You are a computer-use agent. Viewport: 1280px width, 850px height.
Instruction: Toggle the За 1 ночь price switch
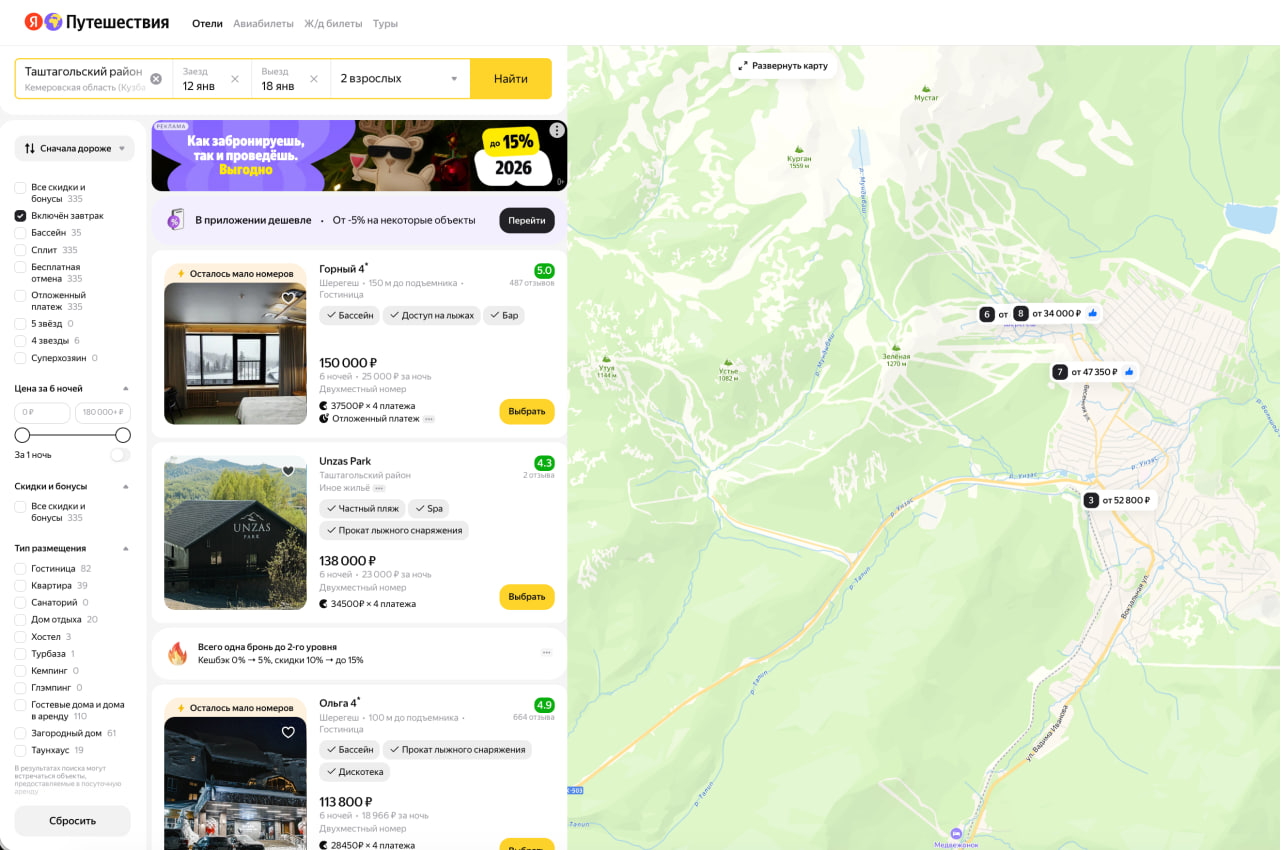coord(120,455)
